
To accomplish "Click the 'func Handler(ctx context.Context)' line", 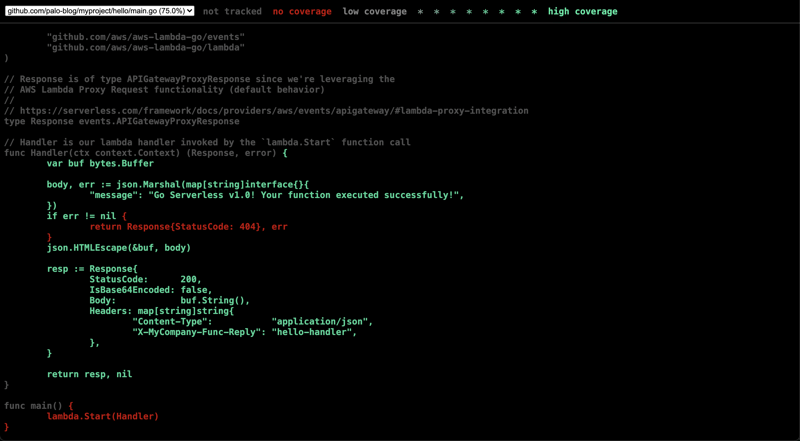I will [146, 153].
